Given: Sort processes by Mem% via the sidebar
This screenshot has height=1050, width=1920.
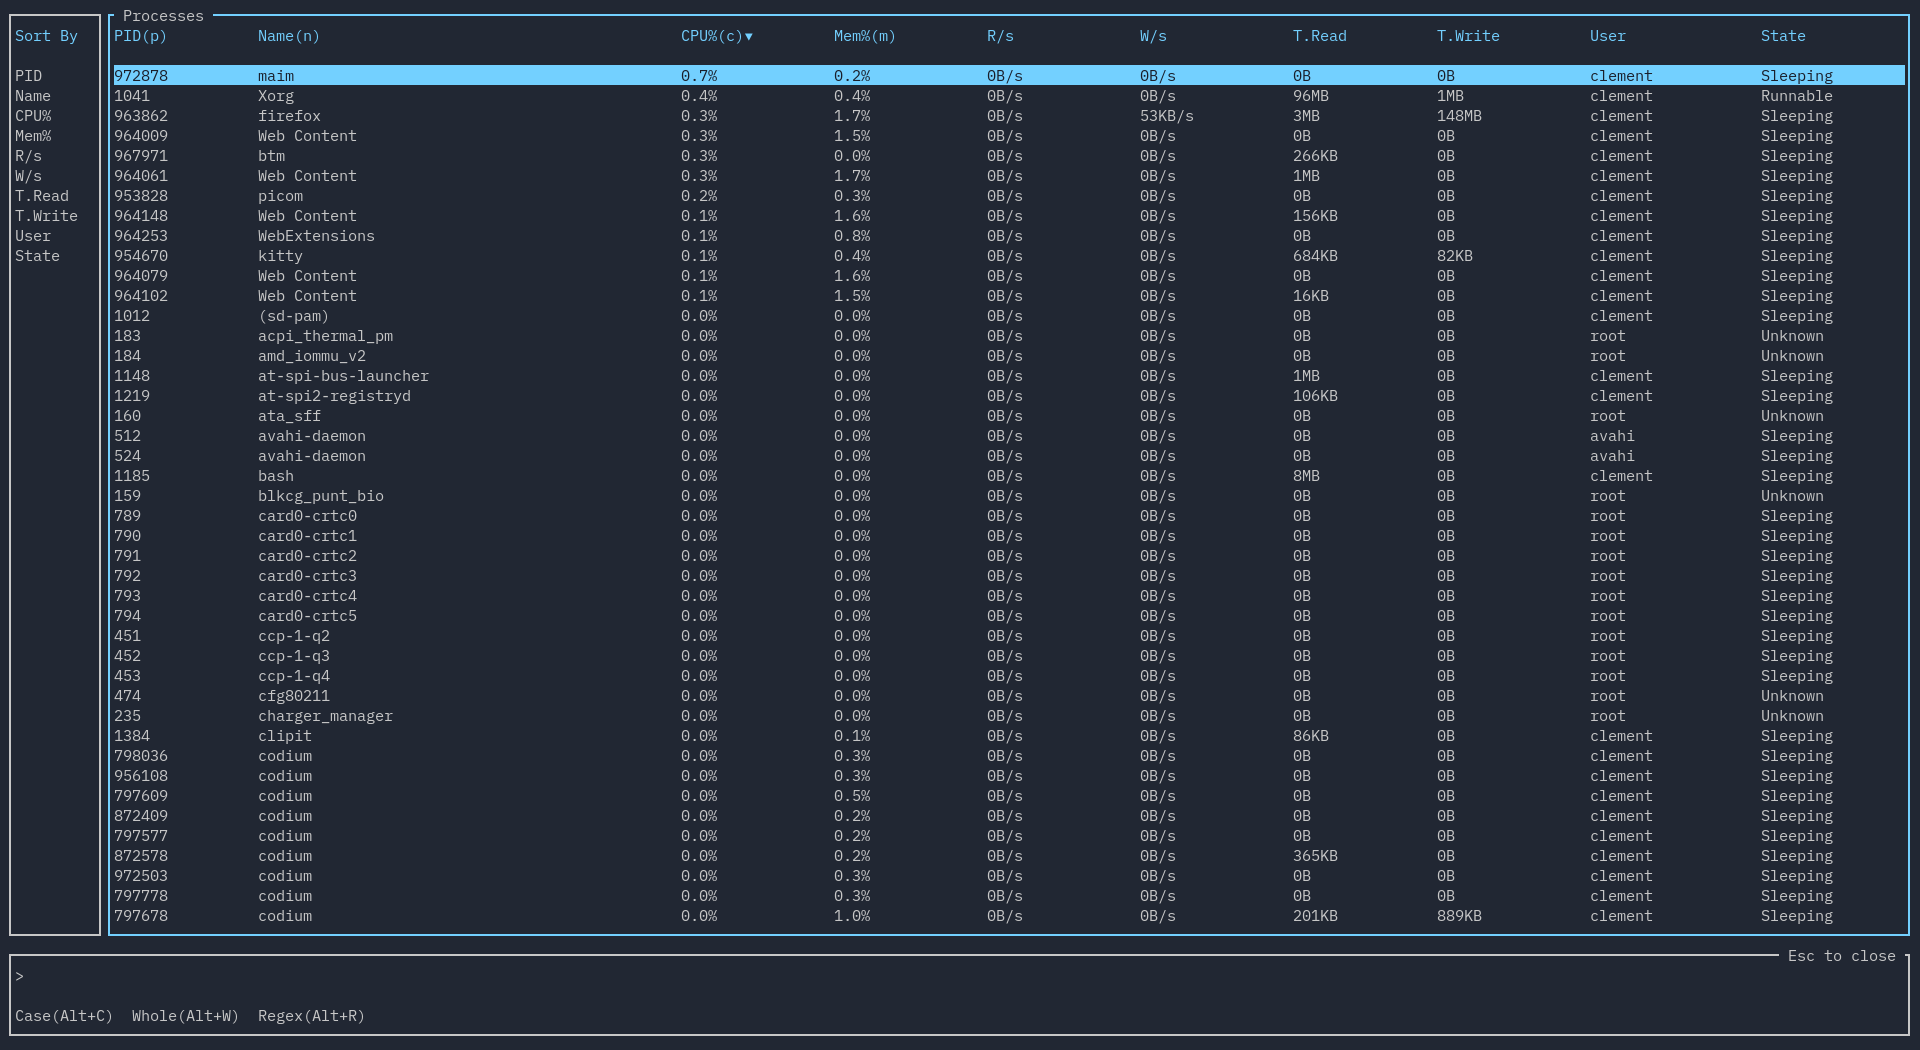Looking at the screenshot, I should (x=33, y=136).
